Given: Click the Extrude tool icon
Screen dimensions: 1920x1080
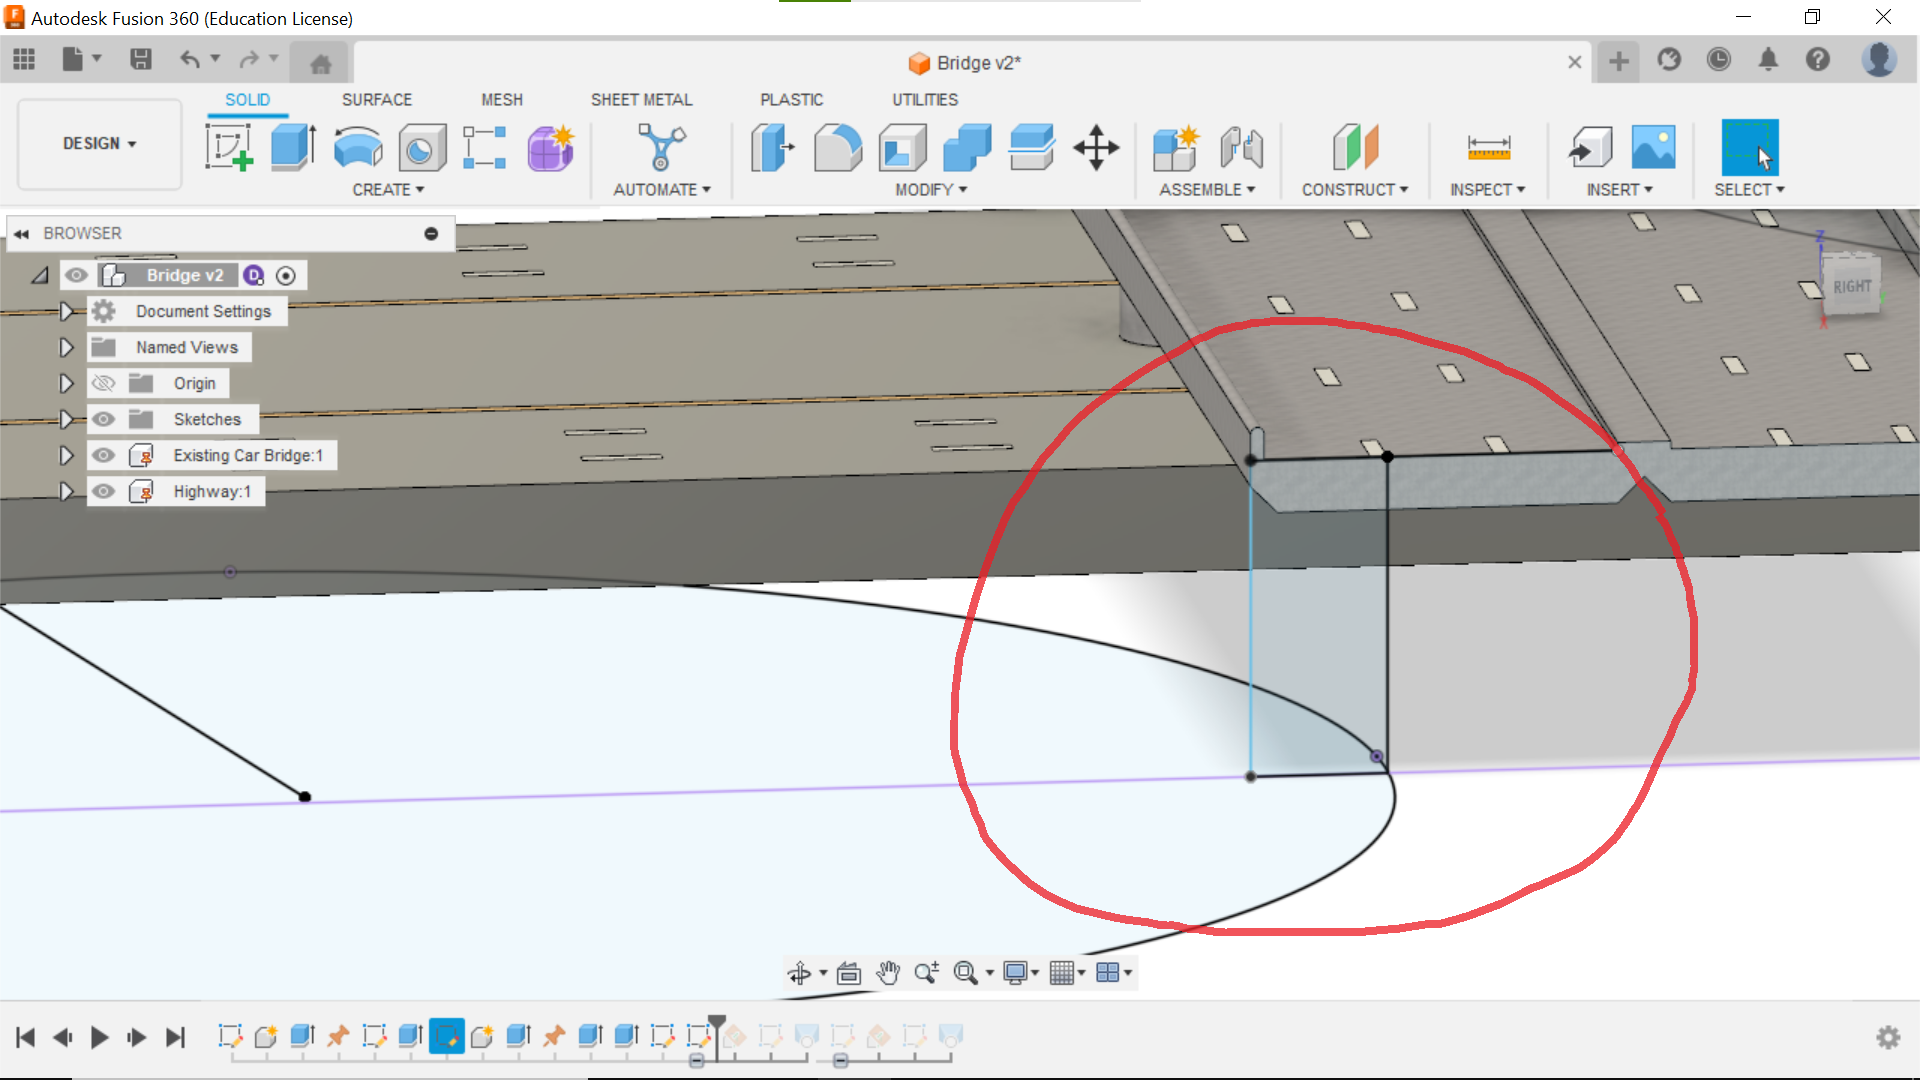Looking at the screenshot, I should pos(293,148).
